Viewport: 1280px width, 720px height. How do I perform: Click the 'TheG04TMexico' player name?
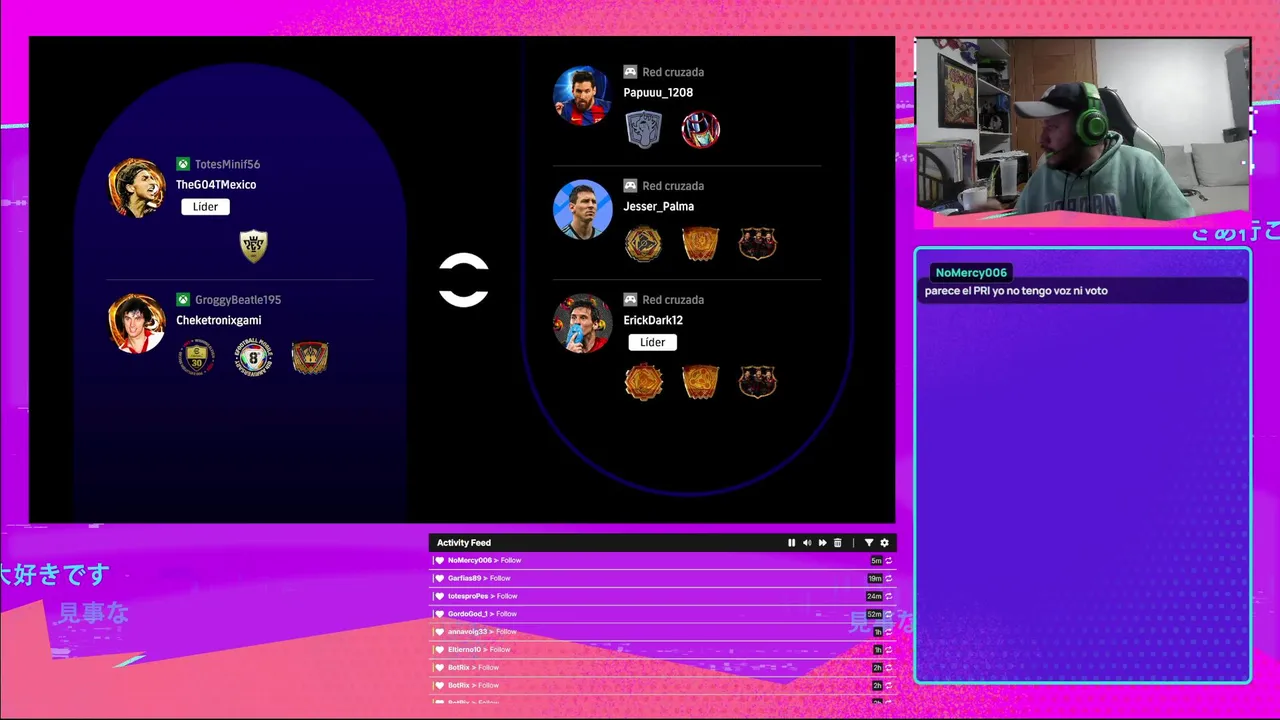(x=216, y=185)
